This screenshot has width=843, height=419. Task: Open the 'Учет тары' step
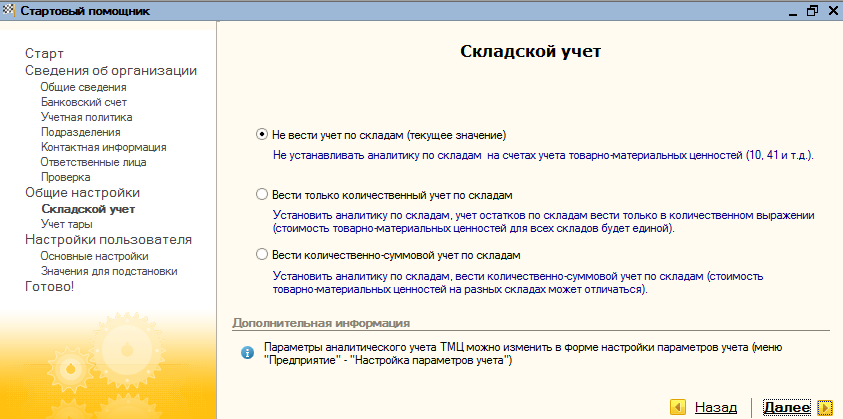(67, 224)
